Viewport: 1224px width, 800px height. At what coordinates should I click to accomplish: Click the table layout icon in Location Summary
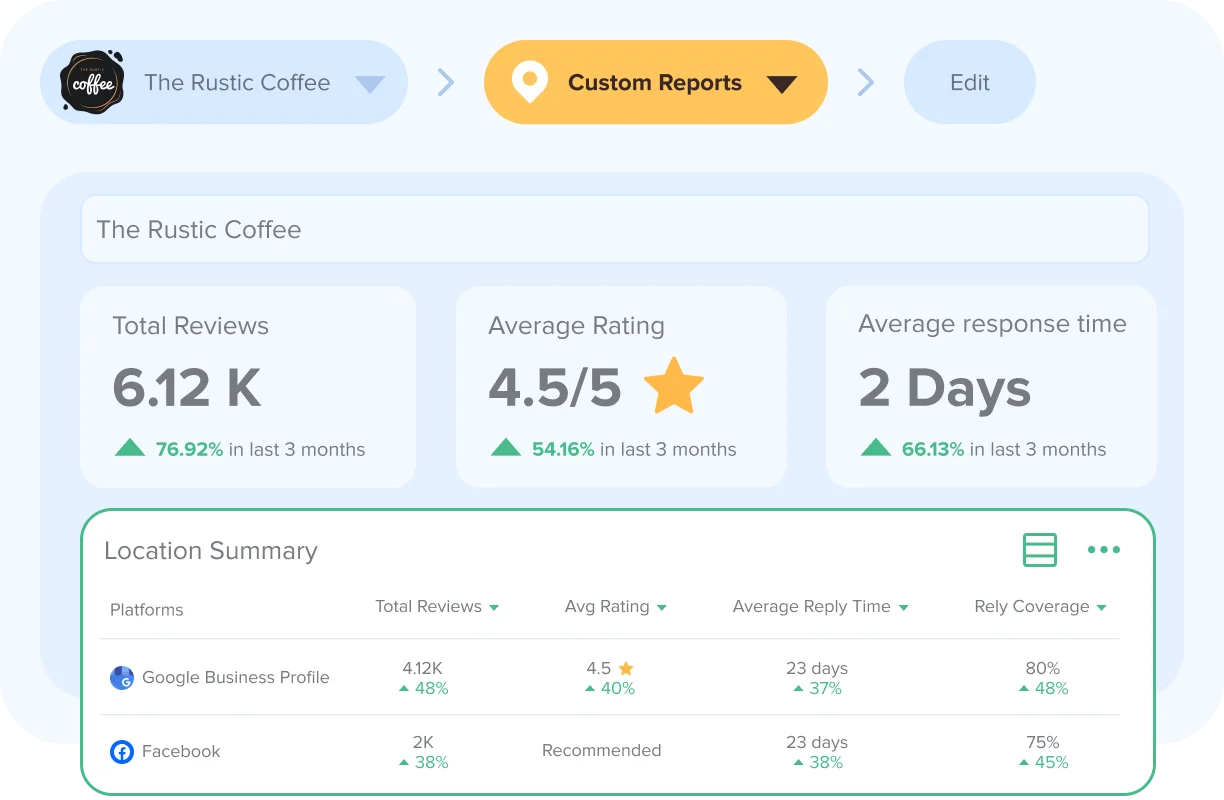point(1040,550)
